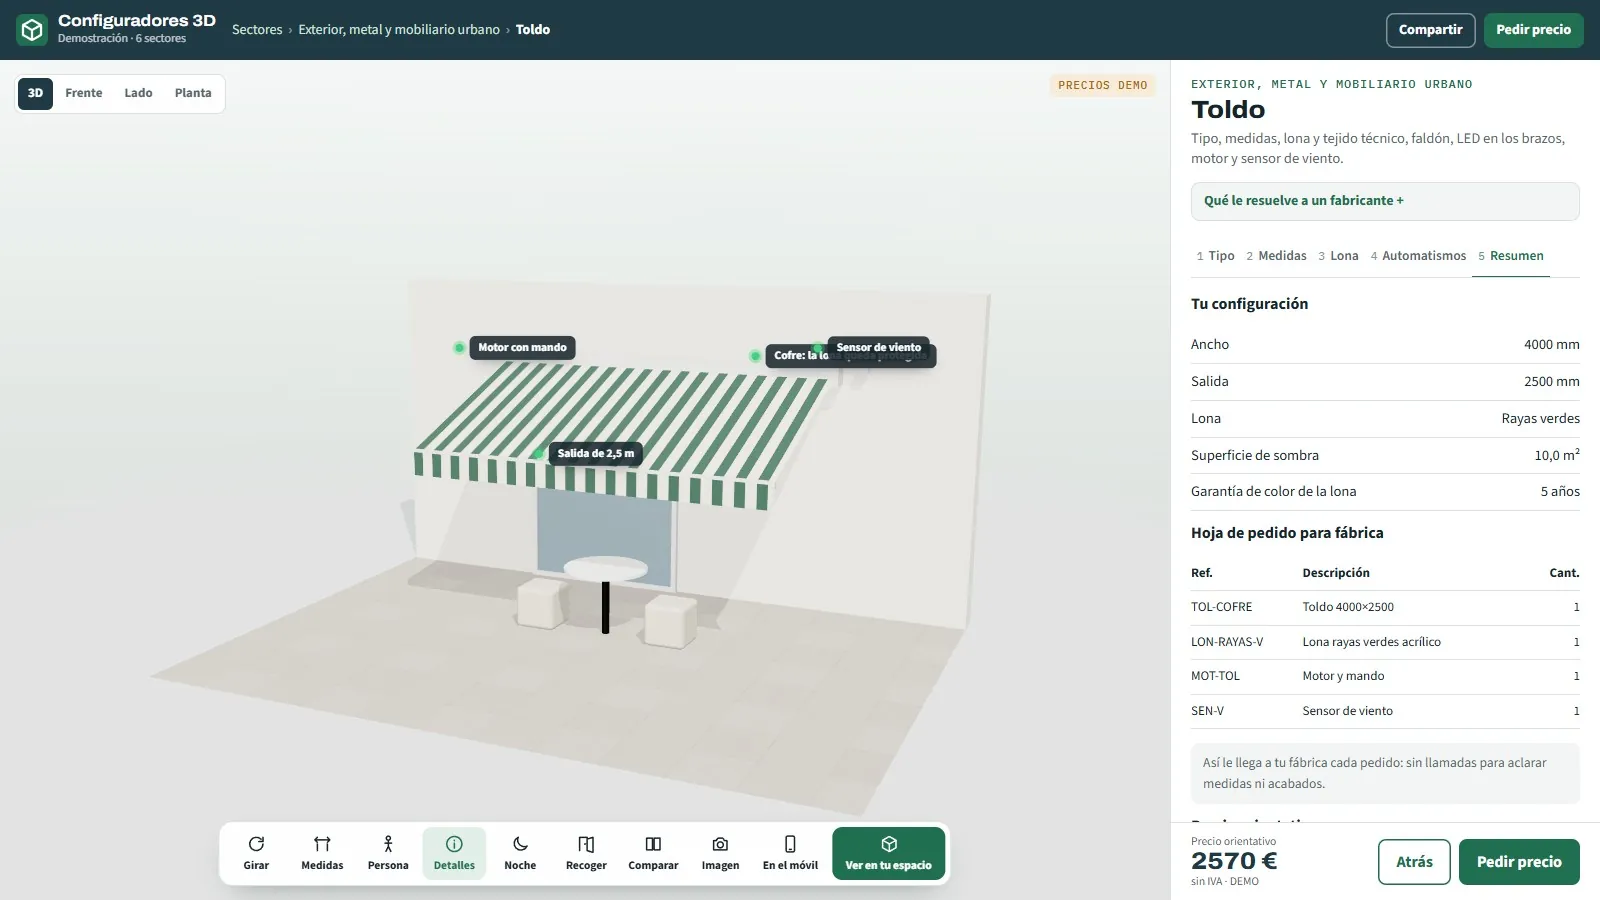The height and width of the screenshot is (900, 1600).
Task: Switch to the Planta view
Action: click(193, 93)
